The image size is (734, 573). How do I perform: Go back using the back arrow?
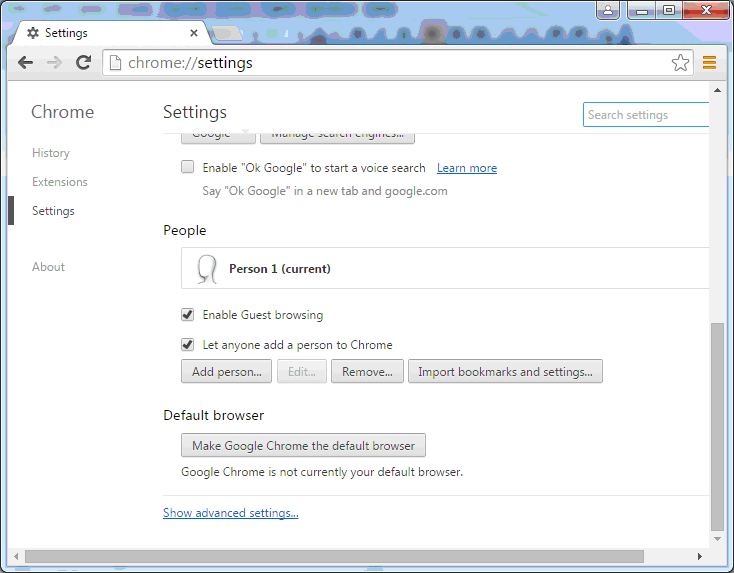(x=25, y=62)
